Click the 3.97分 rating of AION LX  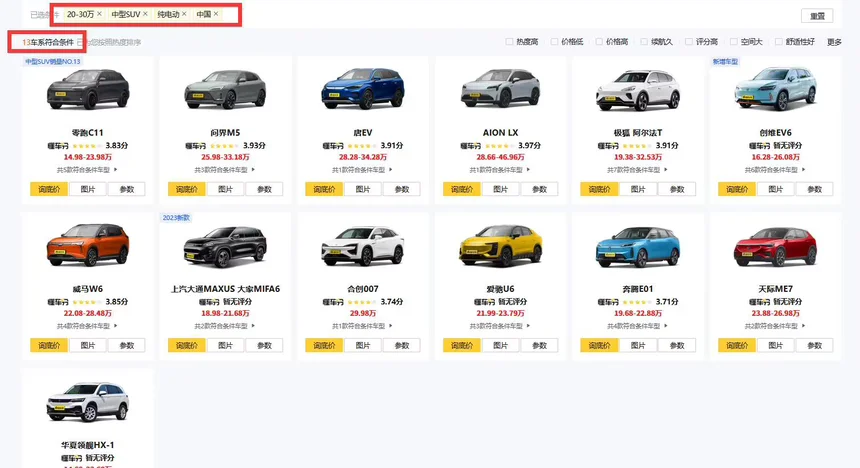coord(529,145)
